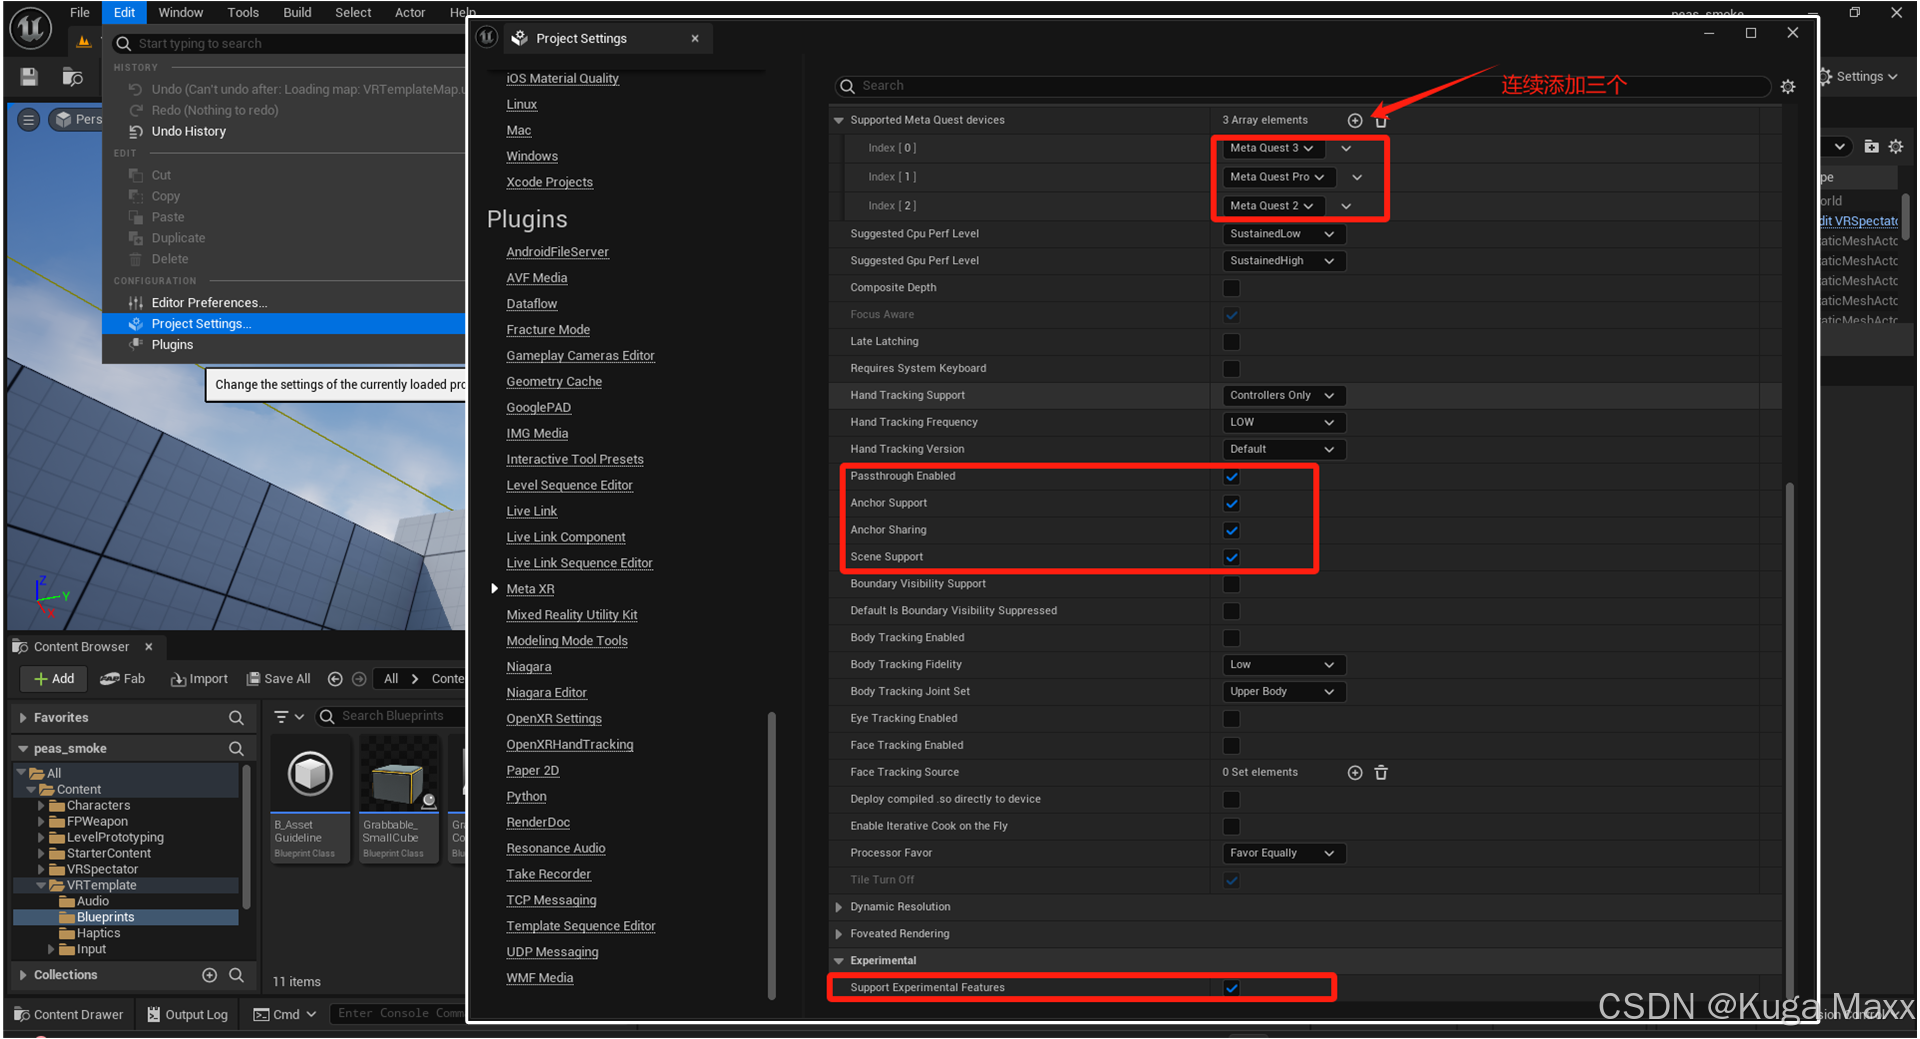
Task: Navigate back in Content Browser history
Action: 335,679
